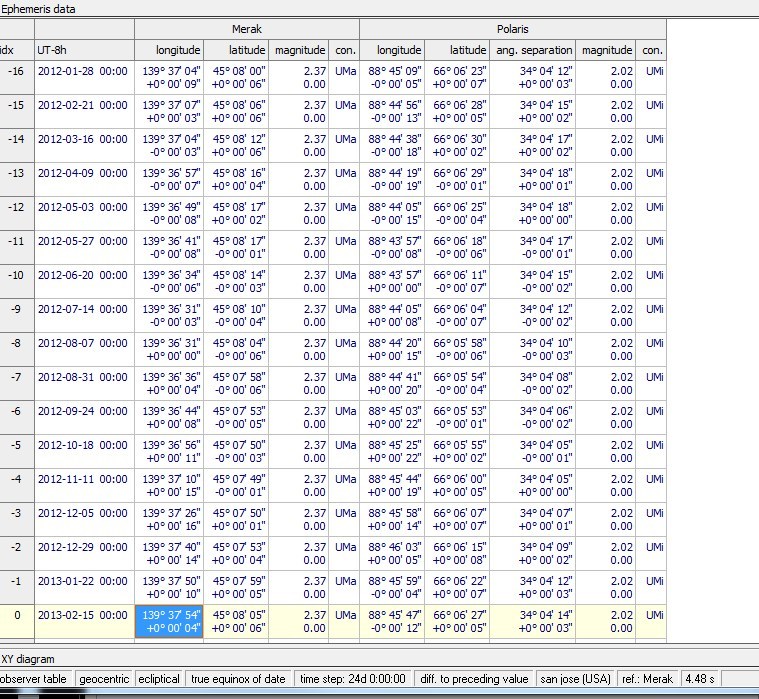
Task: Click the Merak latitude column header
Action: [237, 50]
